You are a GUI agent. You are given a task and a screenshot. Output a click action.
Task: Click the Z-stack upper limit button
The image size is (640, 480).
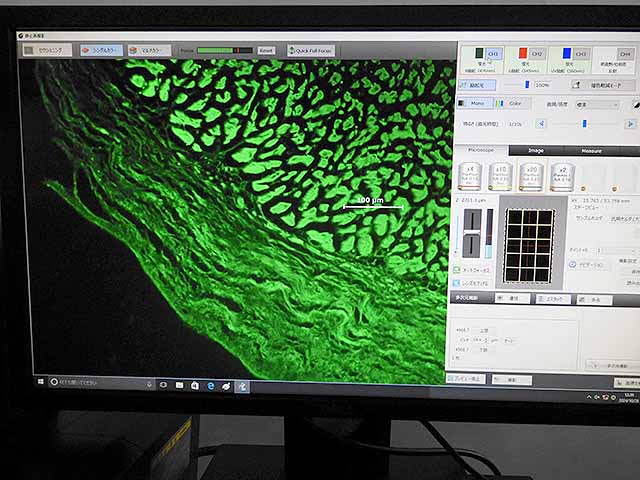484,330
